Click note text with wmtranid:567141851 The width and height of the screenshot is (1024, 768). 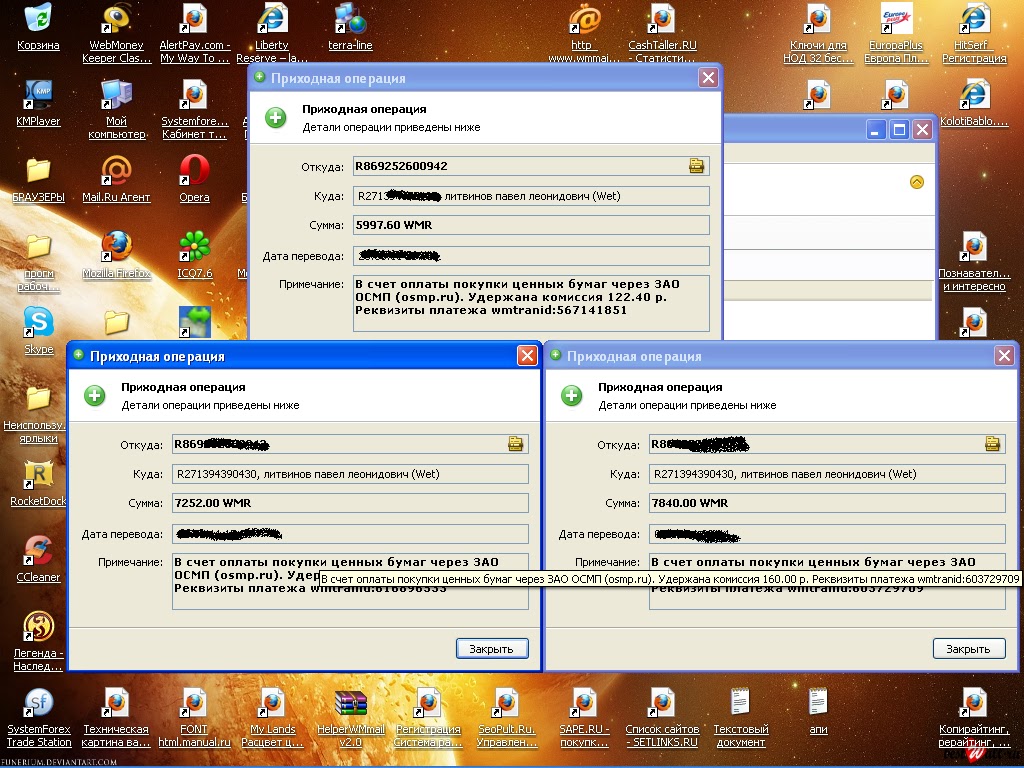531,303
